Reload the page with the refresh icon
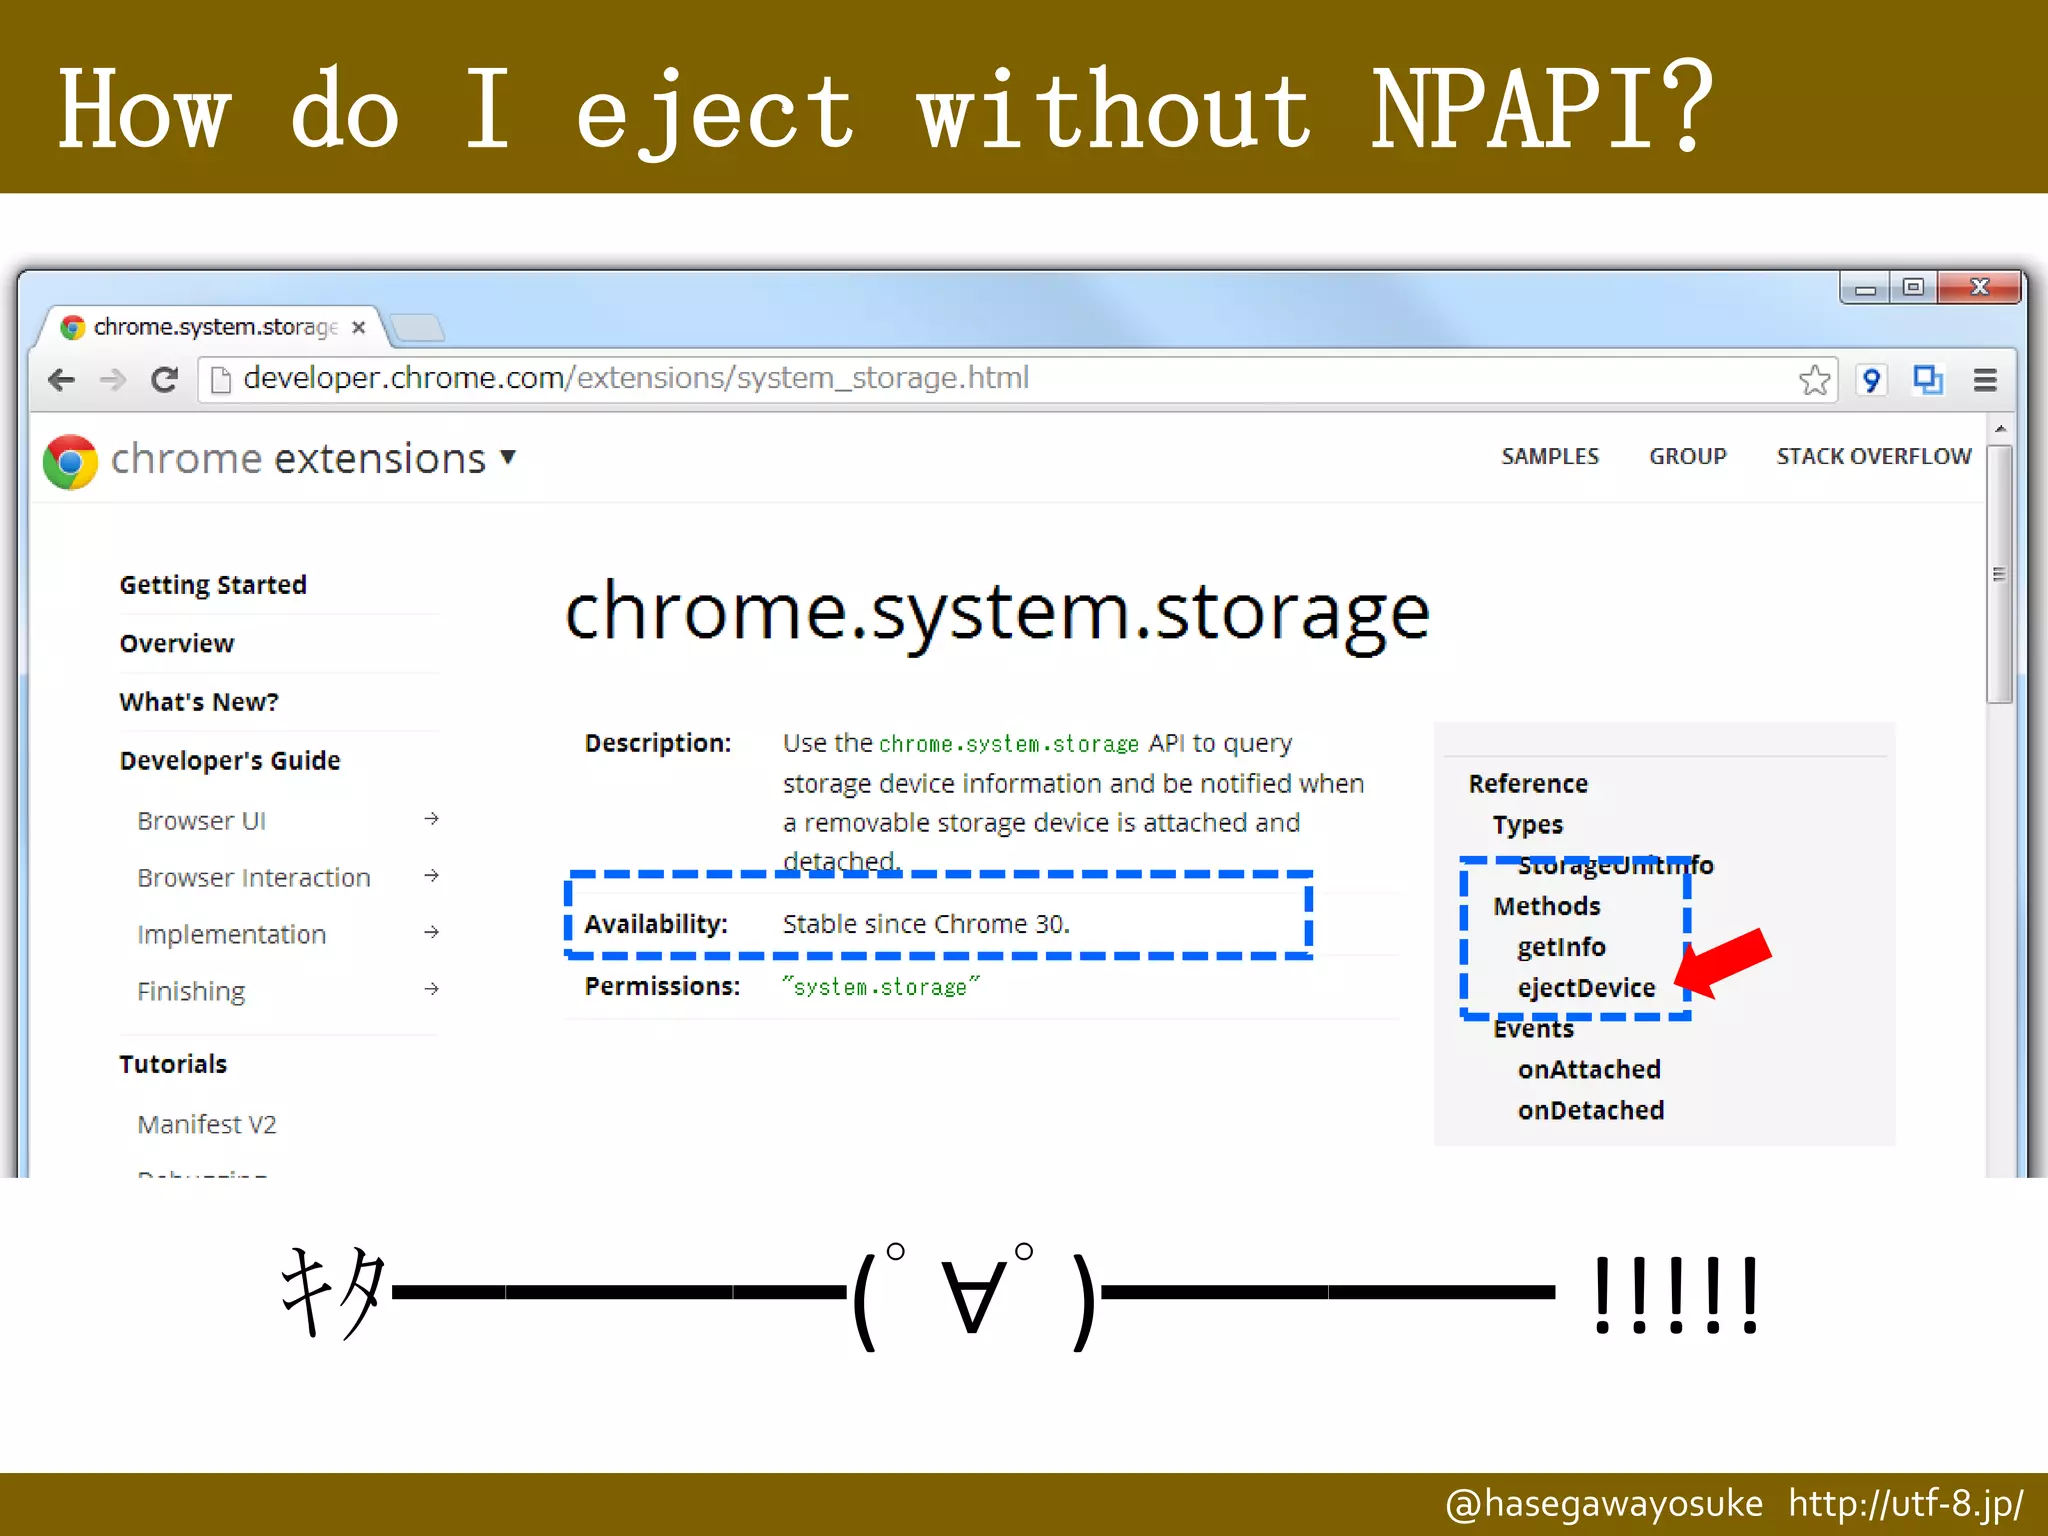 (x=165, y=379)
